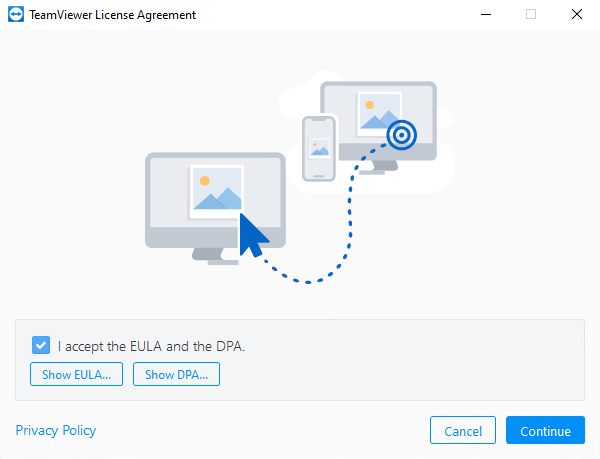Click the TeamViewer logo in the title bar
This screenshot has height=459, width=600.
click(x=17, y=15)
